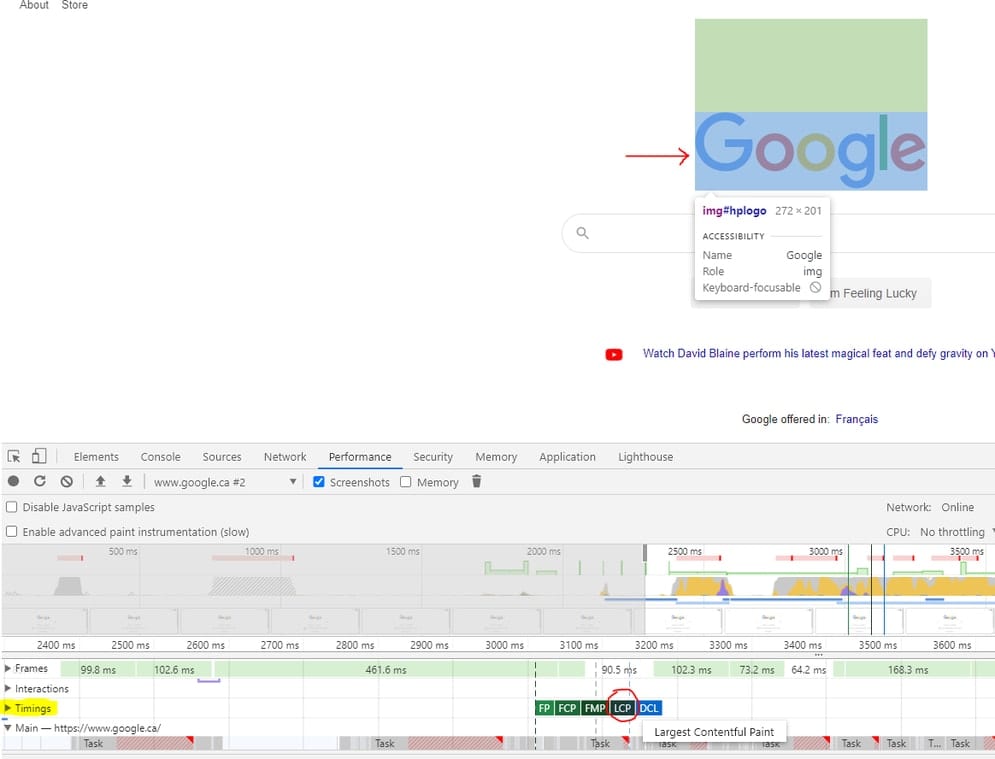The height and width of the screenshot is (759, 995).
Task: Activate the inspect element picker icon
Action: tap(14, 456)
